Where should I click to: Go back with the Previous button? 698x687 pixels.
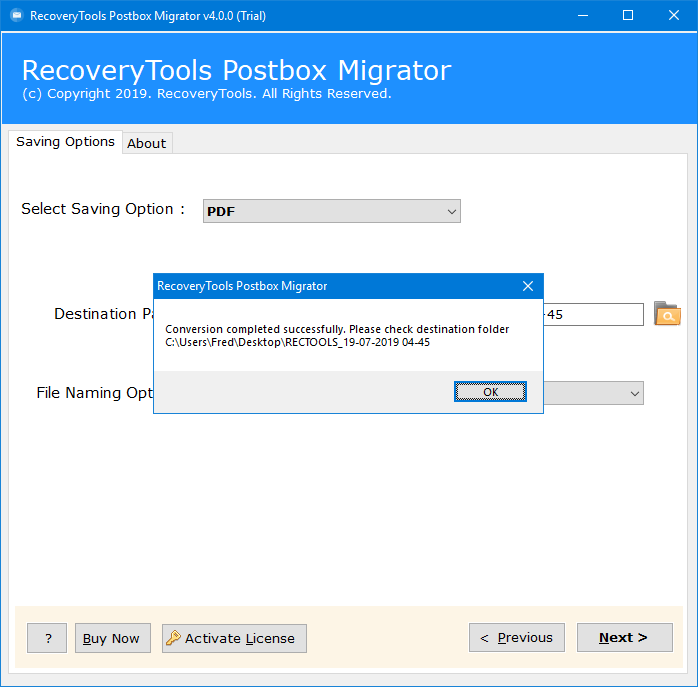pyautogui.click(x=517, y=638)
